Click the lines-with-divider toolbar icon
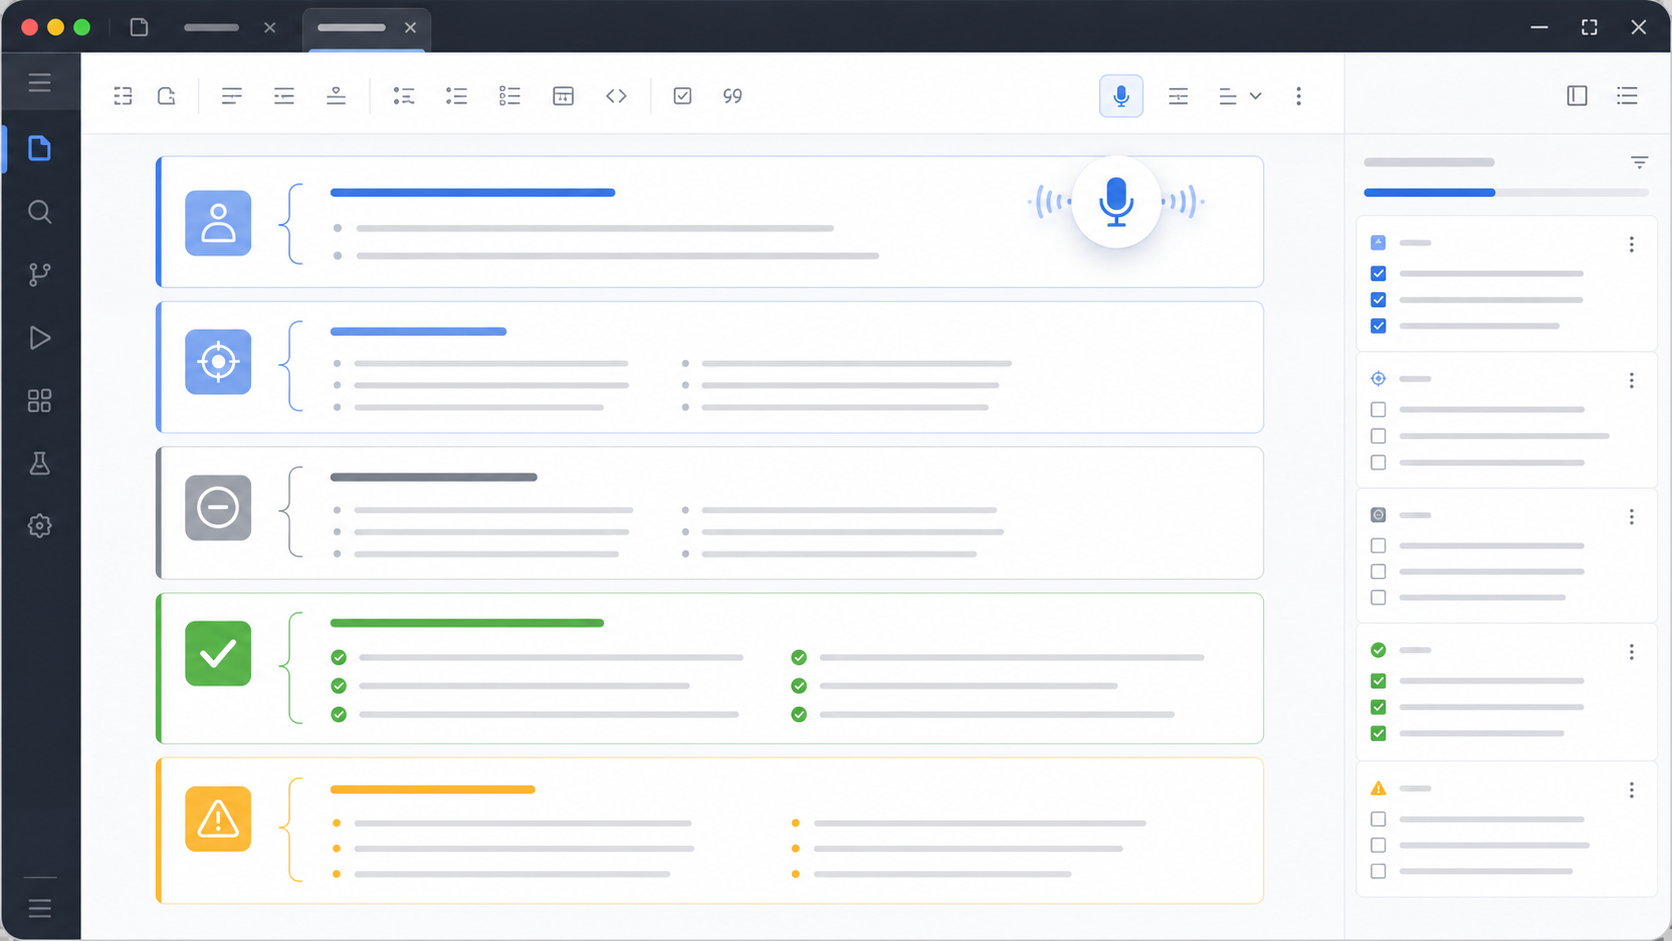 click(1179, 96)
